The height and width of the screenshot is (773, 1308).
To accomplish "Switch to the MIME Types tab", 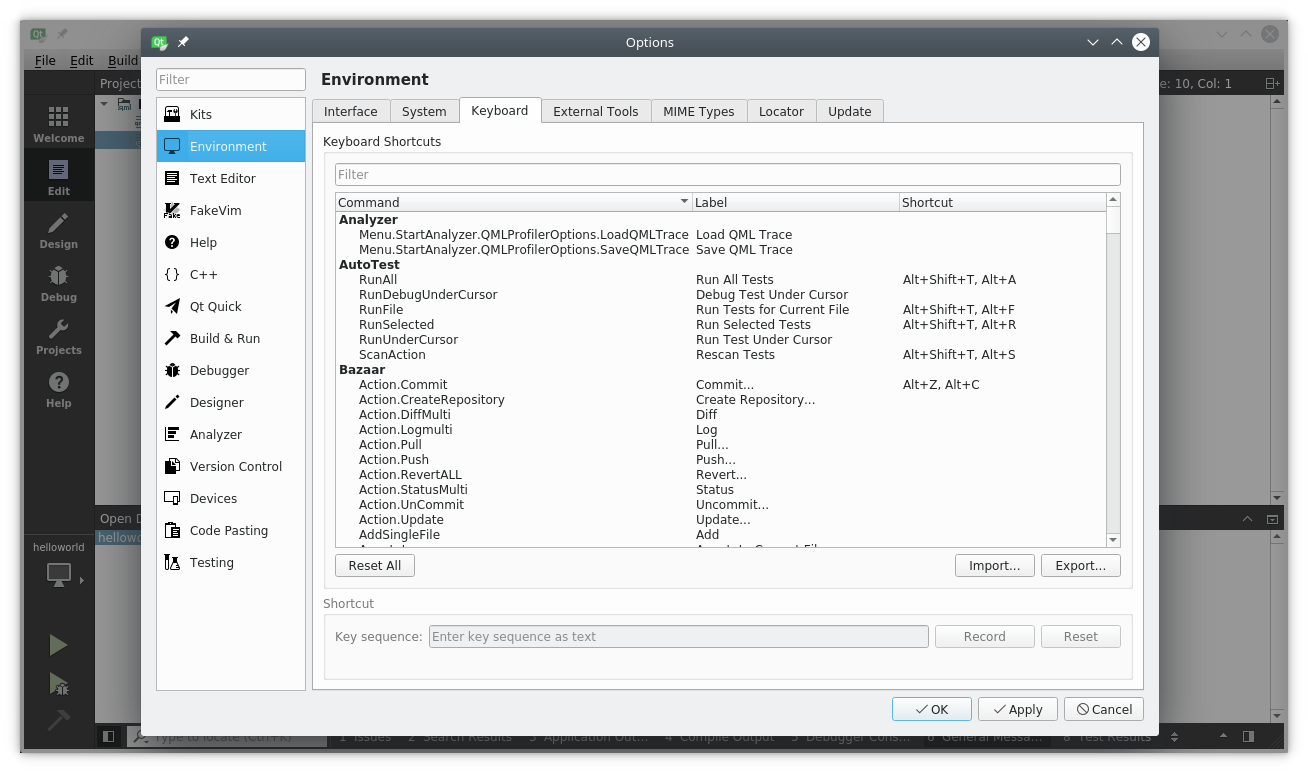I will click(698, 111).
